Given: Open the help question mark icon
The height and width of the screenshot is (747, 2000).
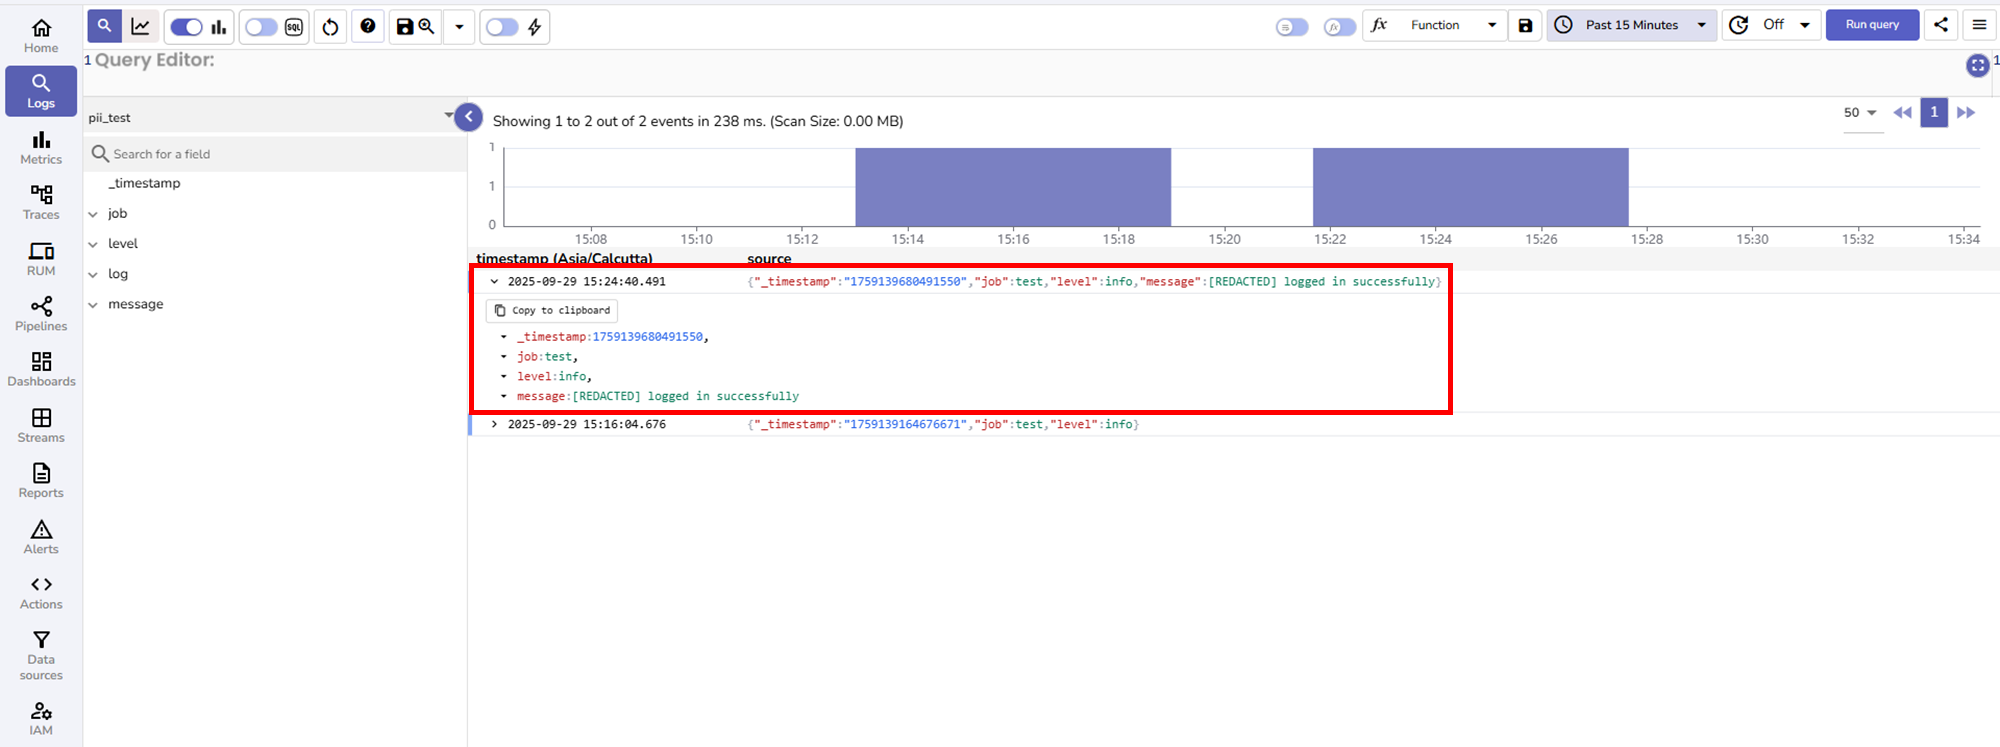Looking at the screenshot, I should [x=368, y=27].
